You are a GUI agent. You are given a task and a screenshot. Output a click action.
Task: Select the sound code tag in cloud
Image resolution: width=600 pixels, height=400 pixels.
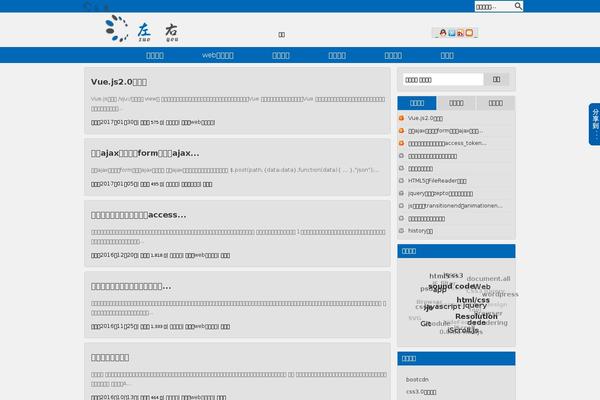point(452,286)
